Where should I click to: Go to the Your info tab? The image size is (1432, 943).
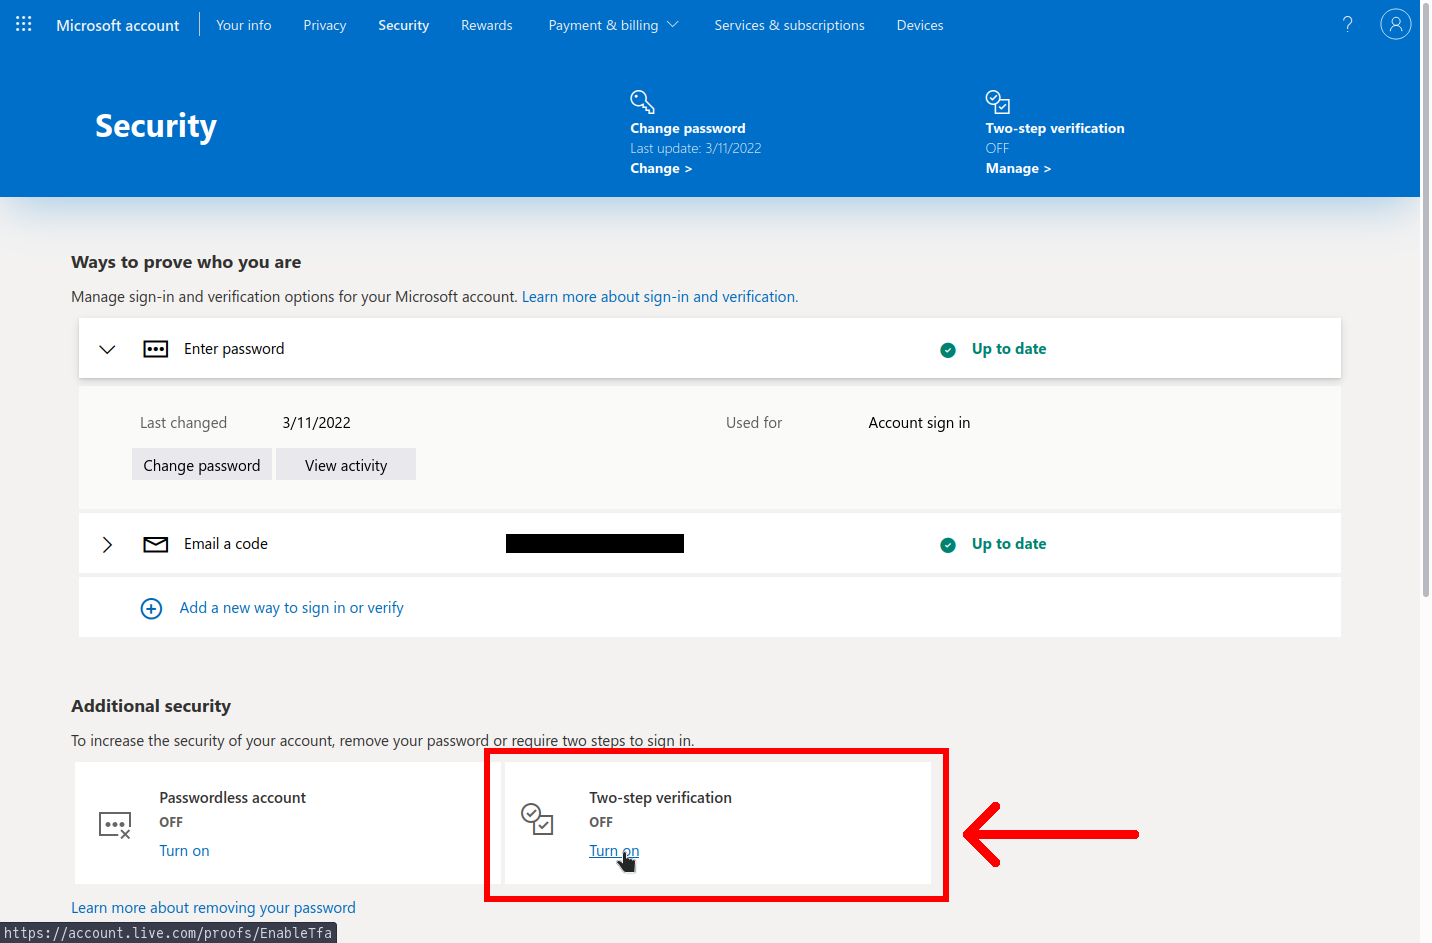(x=244, y=25)
